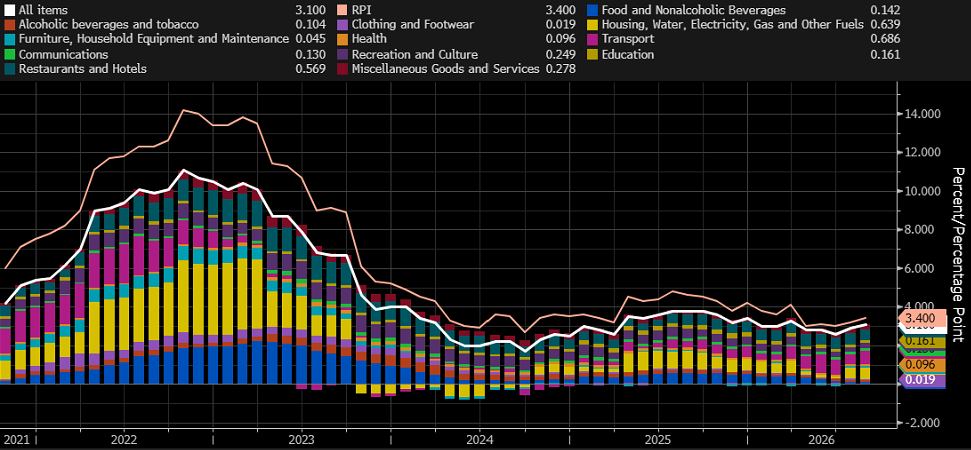Select Miscellaneous Goods and Services label
Viewport: 971px width, 450px height.
point(445,69)
